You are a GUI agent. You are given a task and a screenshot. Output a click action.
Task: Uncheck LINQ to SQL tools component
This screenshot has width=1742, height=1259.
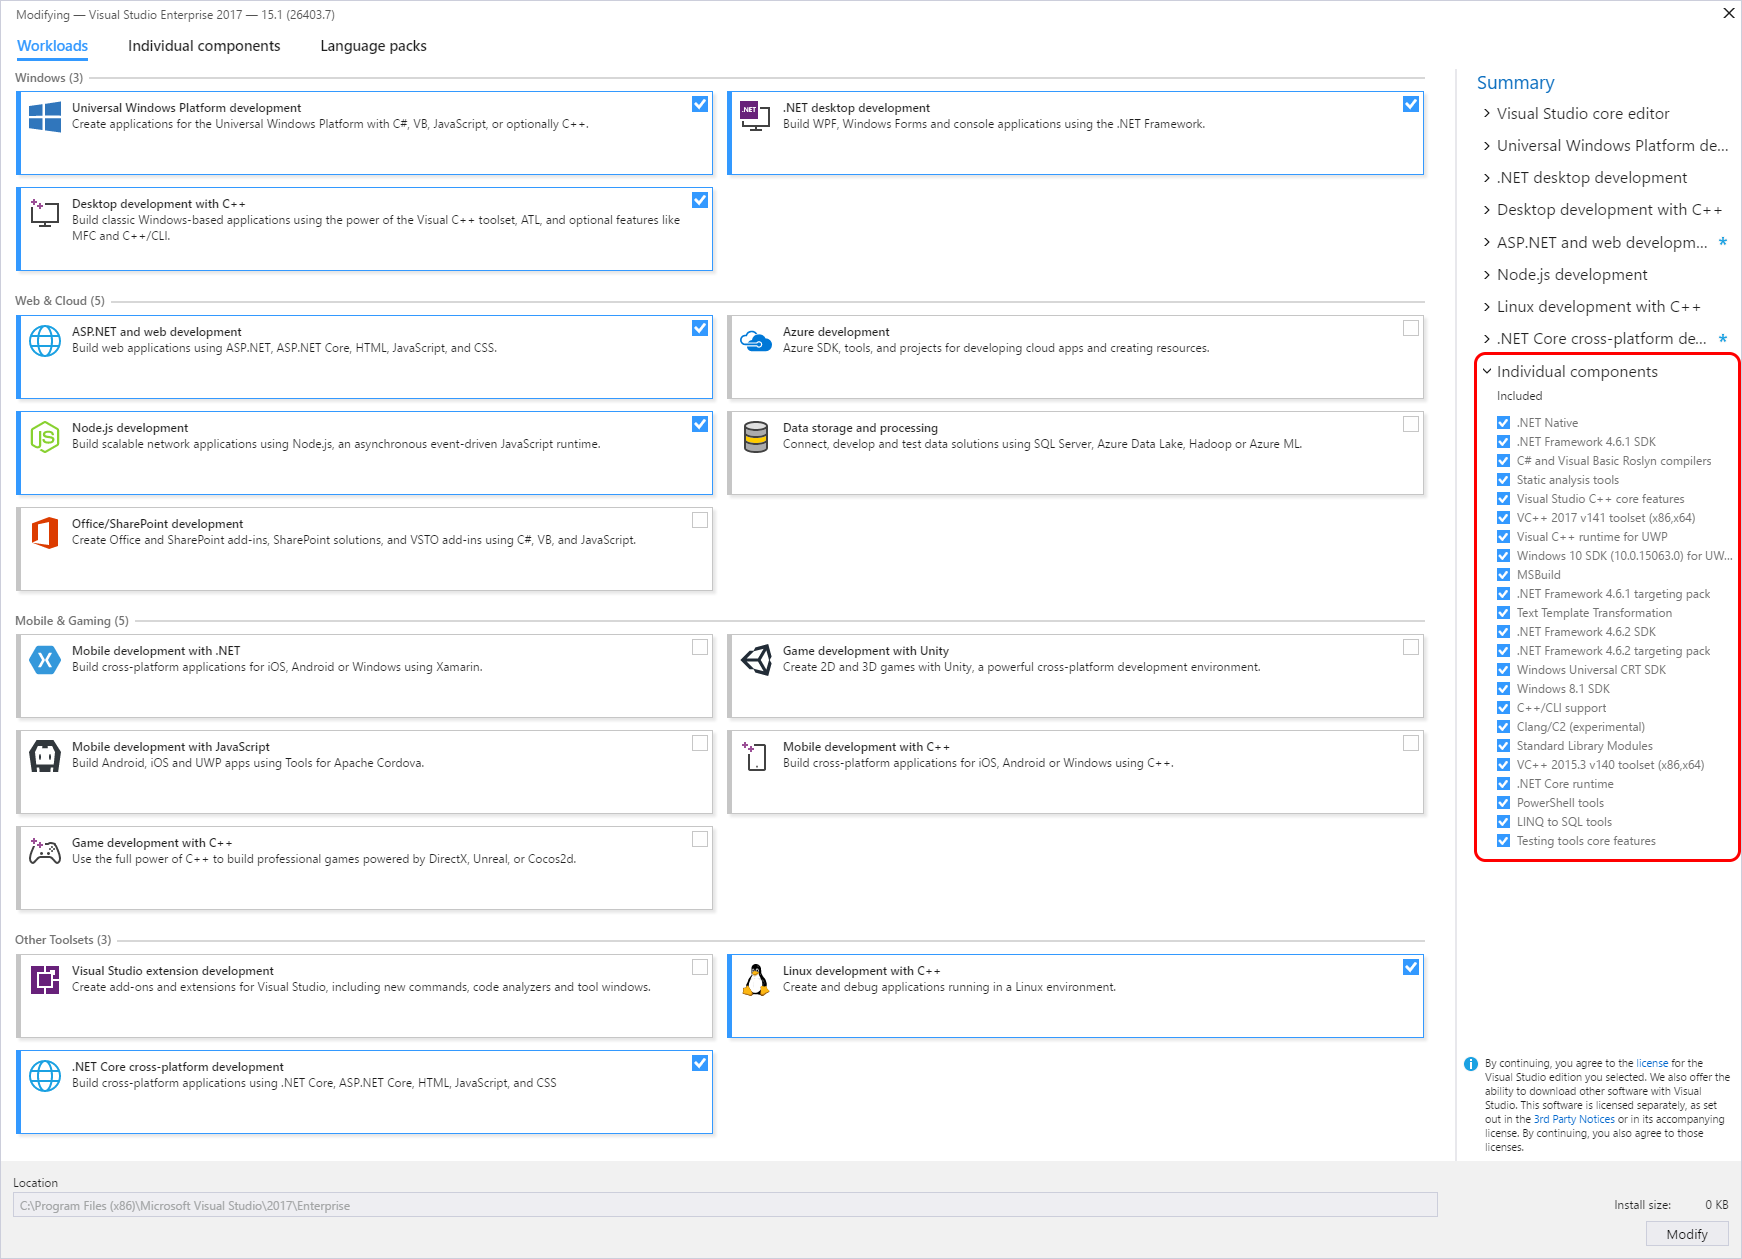coord(1503,822)
